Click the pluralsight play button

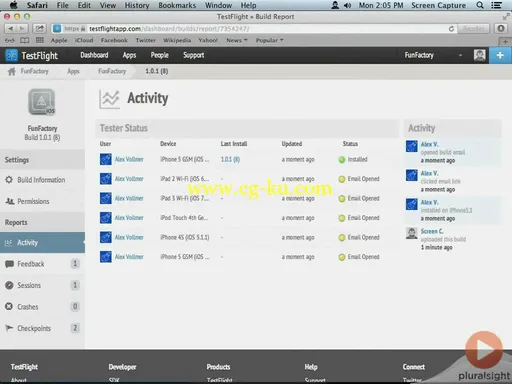484,349
